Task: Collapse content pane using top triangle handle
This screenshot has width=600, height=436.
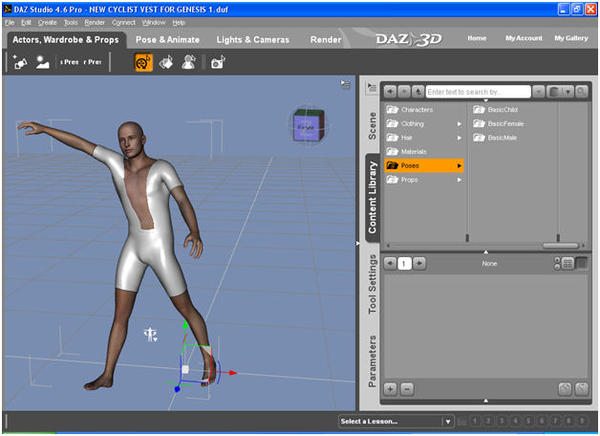Action: 486,101
